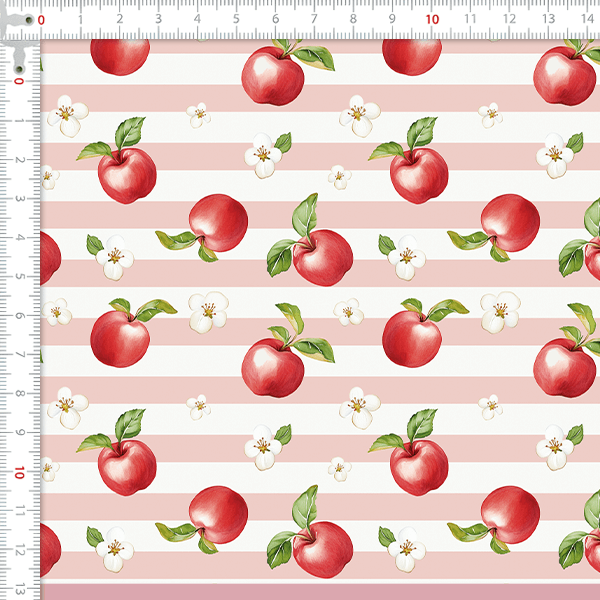Click the dusty rose band along the bottom edge
Screen dimensions: 600x600
[320, 592]
